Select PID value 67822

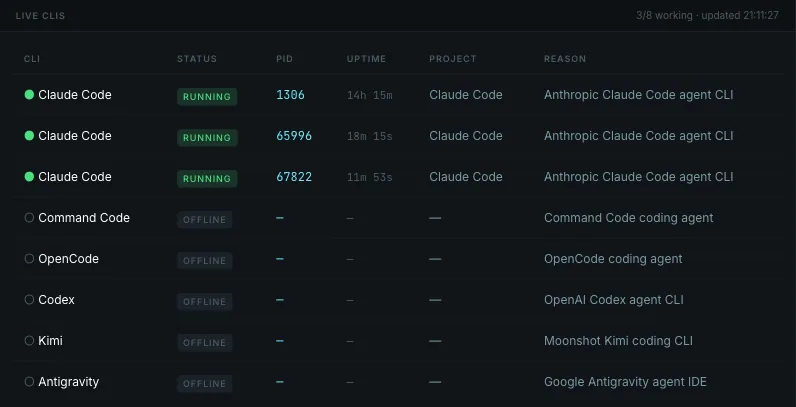[294, 177]
